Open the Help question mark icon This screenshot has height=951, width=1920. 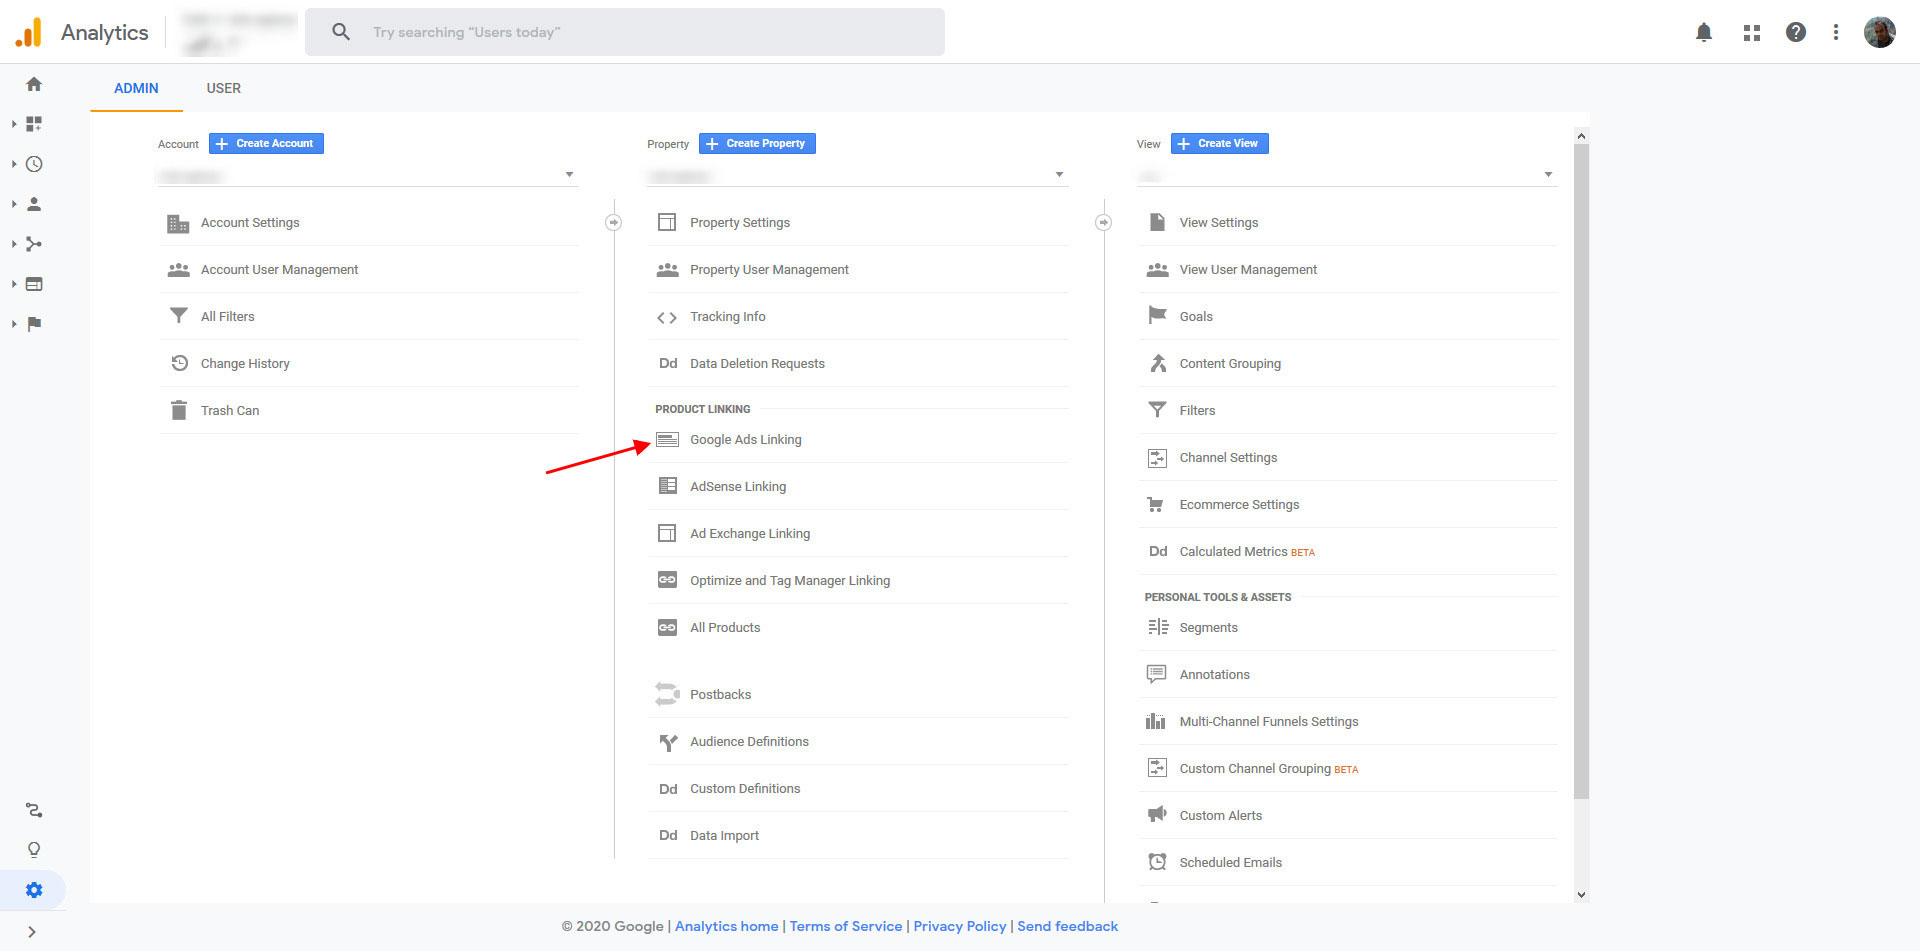1796,32
